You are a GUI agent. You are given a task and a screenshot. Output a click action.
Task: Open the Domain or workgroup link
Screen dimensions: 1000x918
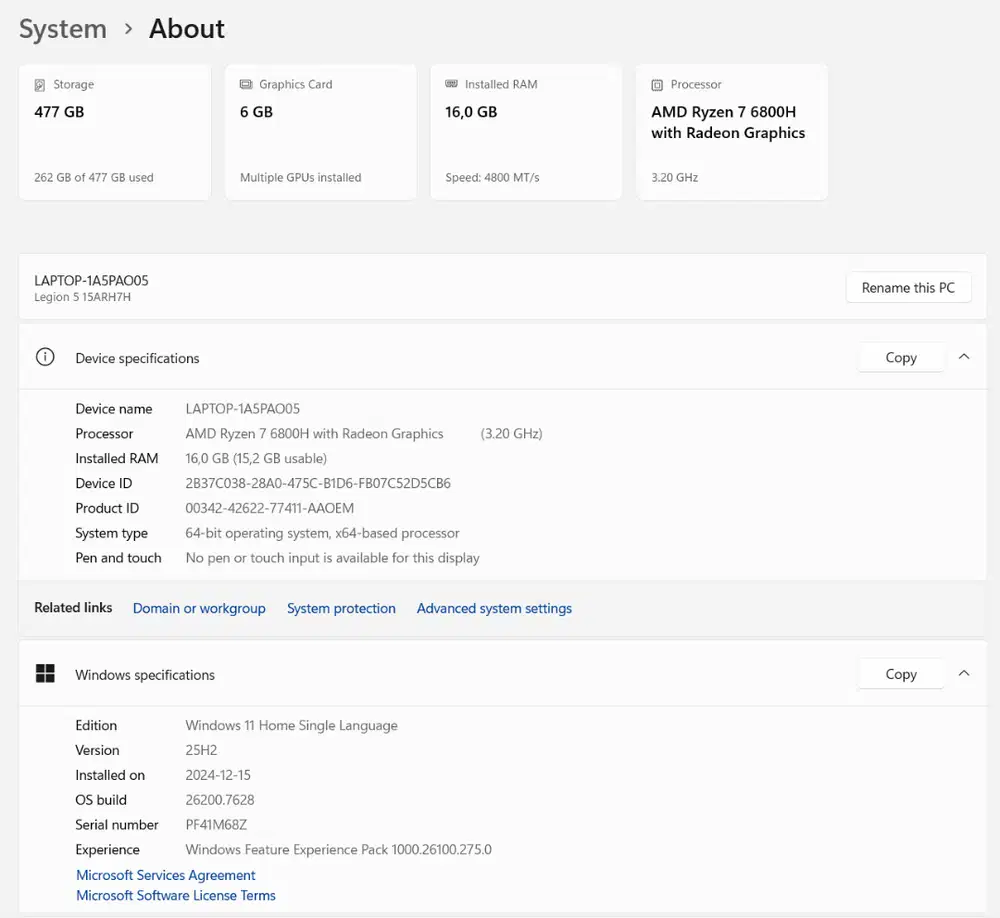coord(199,608)
